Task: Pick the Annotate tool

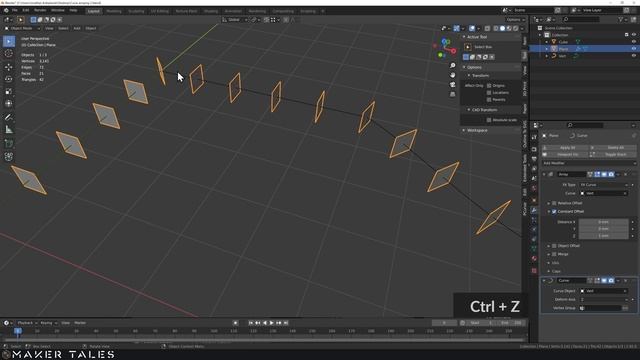Action: tap(9, 117)
